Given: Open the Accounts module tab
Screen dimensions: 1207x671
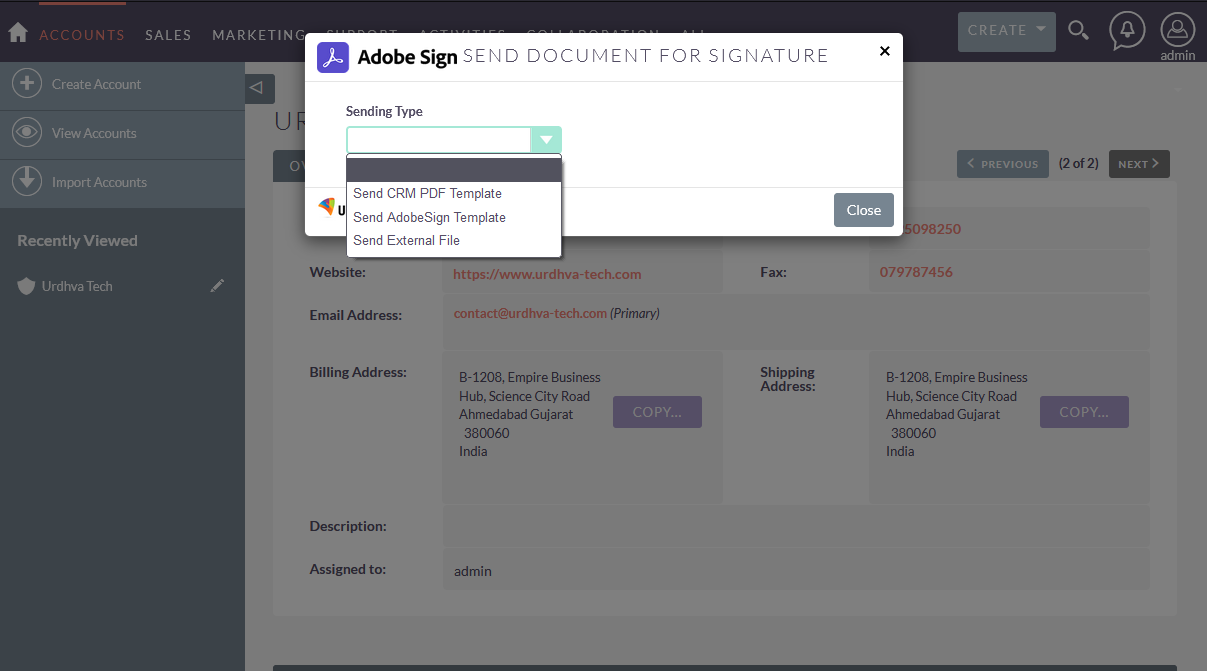Looking at the screenshot, I should point(82,35).
